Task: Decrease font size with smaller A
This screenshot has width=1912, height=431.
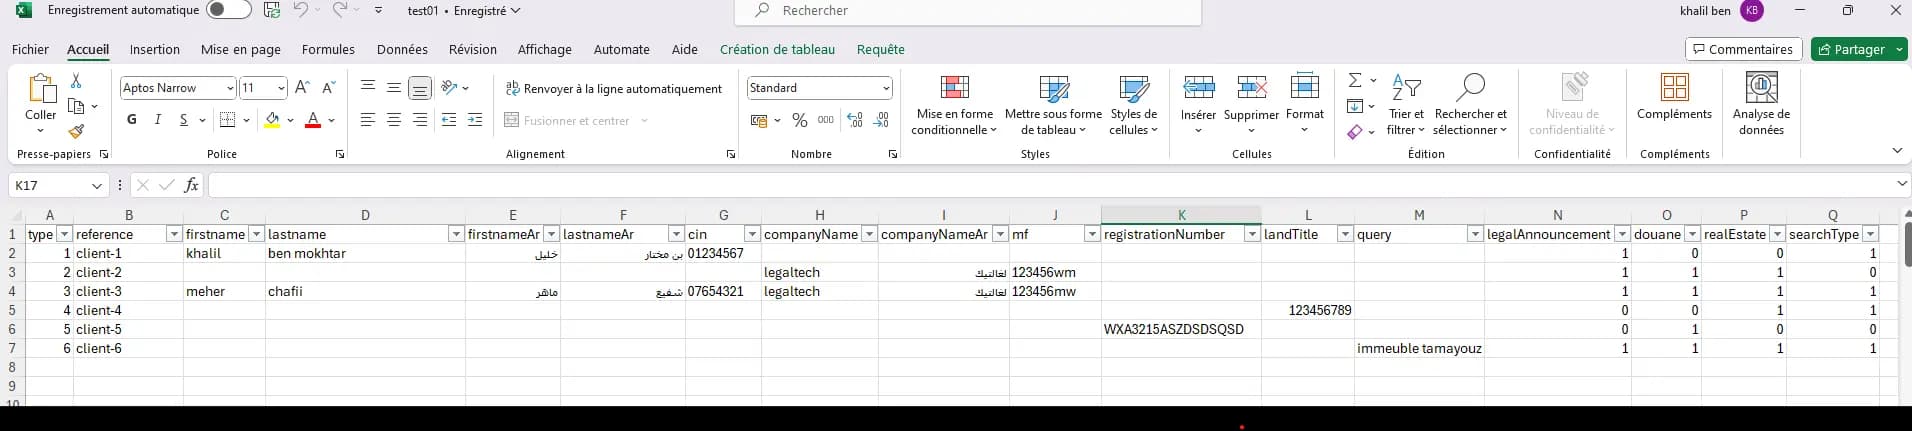Action: [x=328, y=88]
